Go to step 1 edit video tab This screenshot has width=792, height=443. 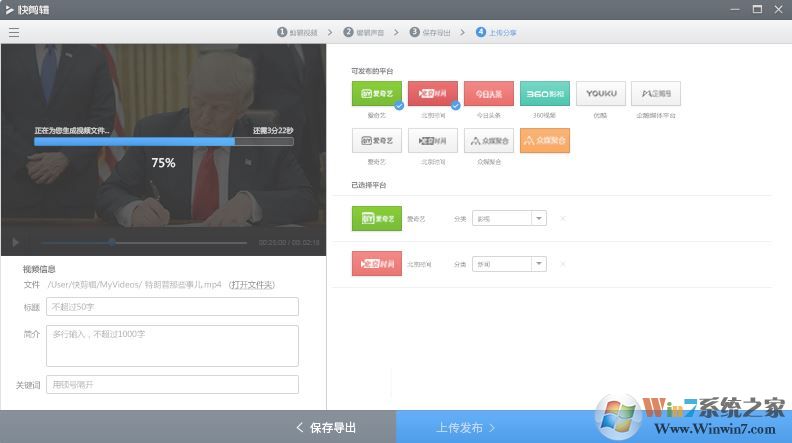coord(298,32)
